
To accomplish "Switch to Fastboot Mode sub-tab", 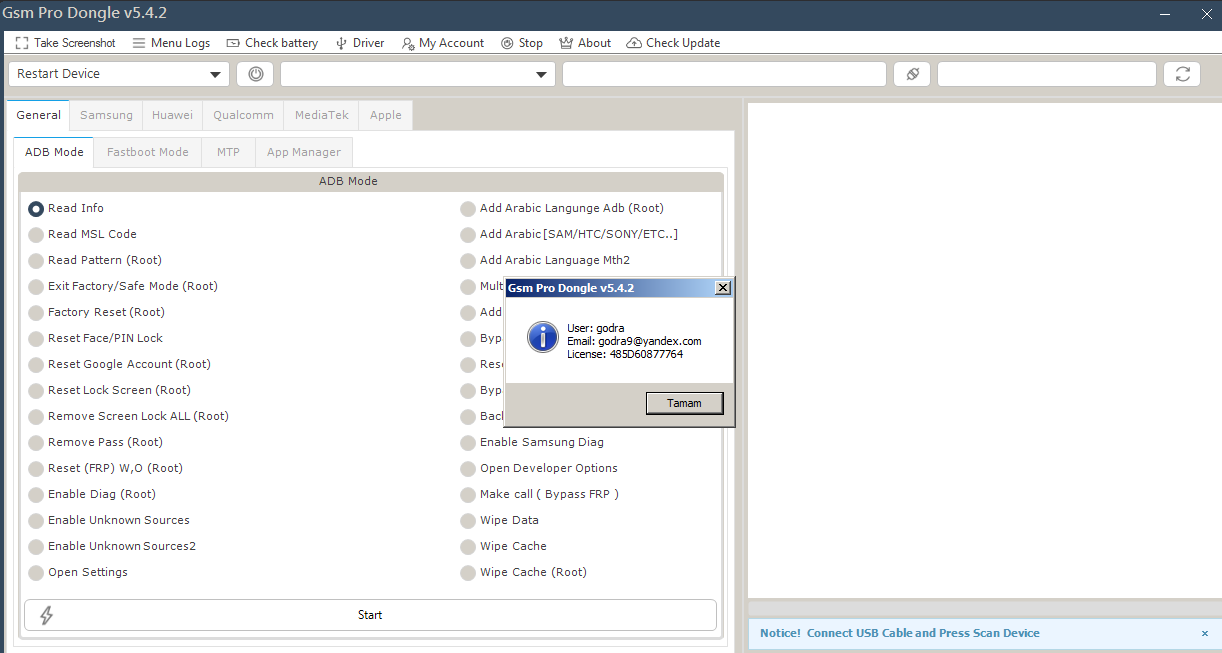I will coord(148,152).
